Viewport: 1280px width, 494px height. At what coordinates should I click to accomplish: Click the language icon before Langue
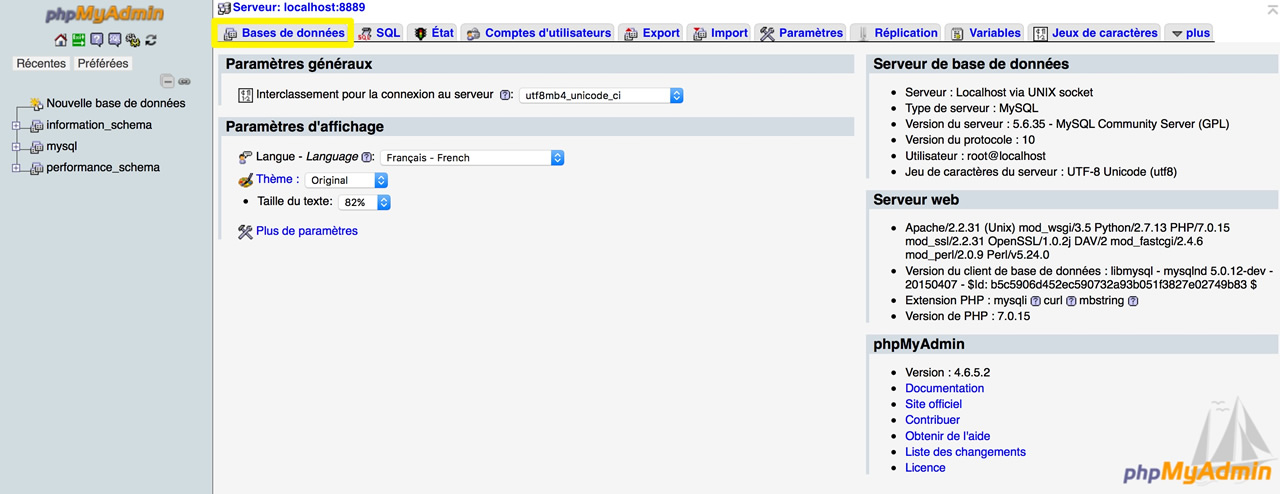246,157
